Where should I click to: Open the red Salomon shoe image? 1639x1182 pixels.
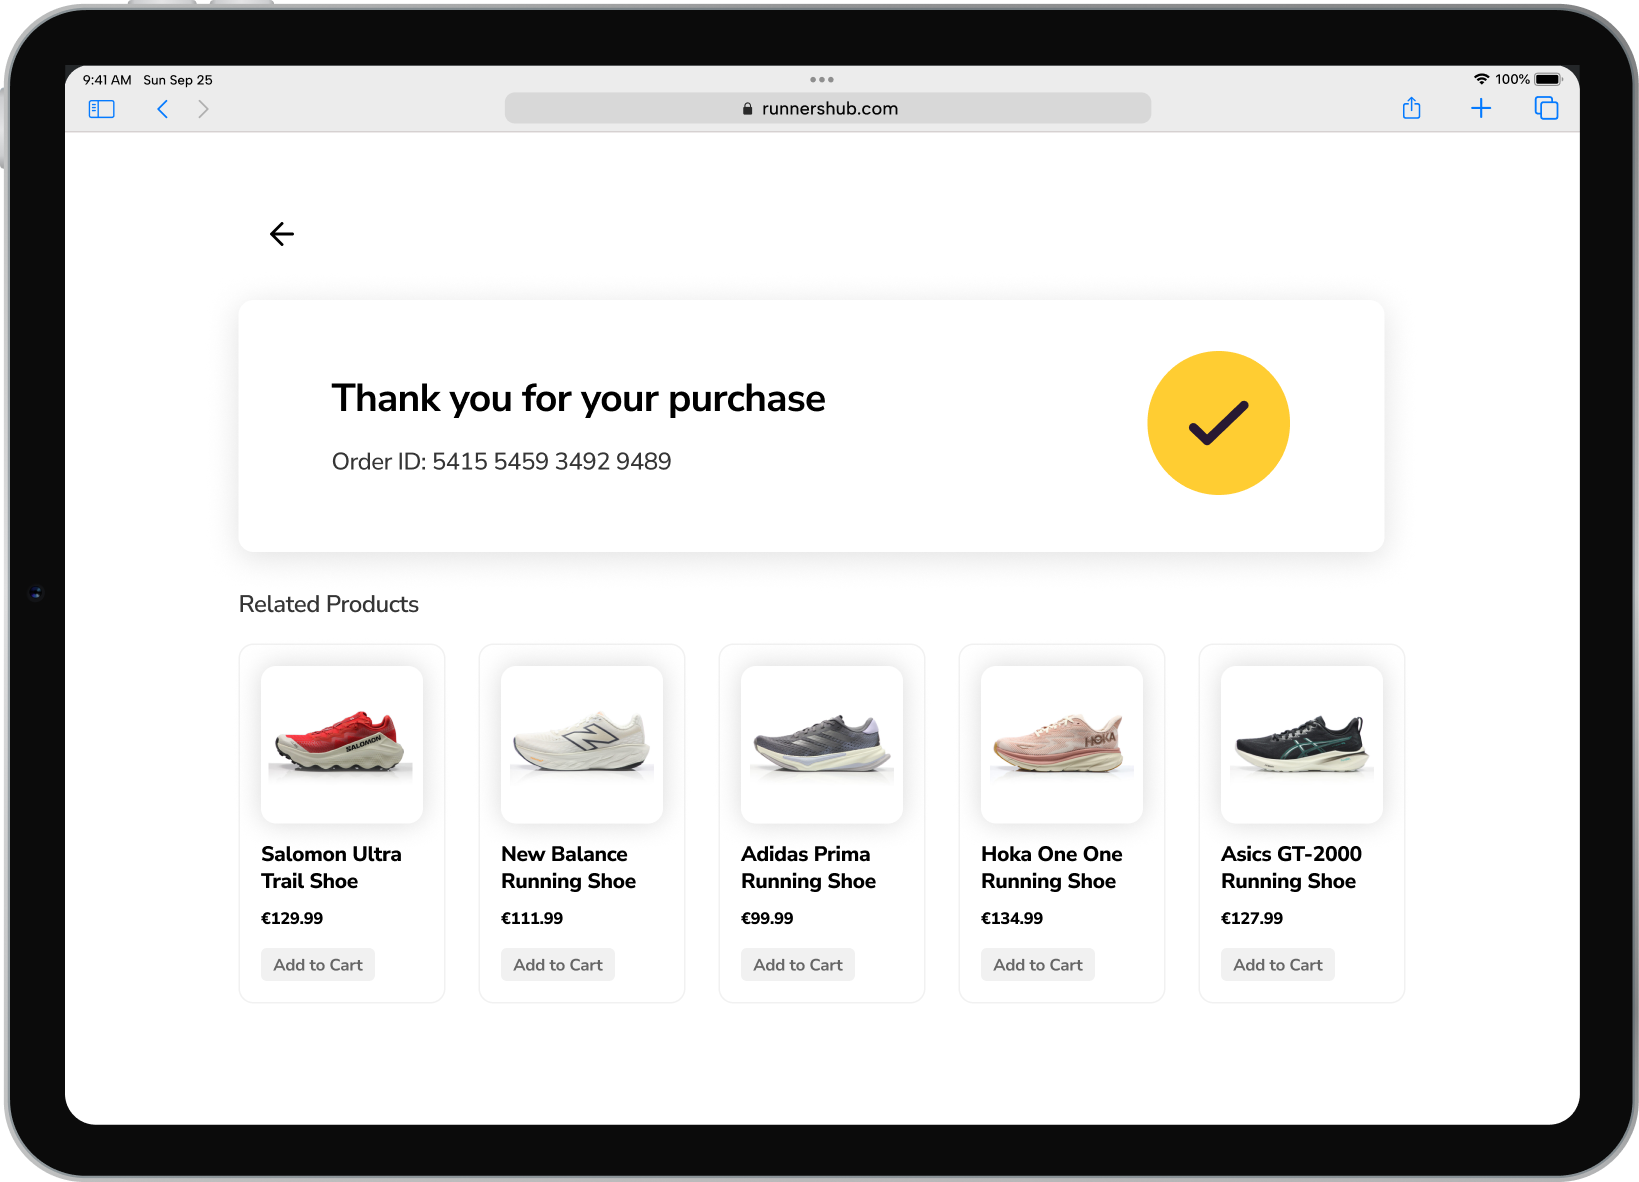[342, 745]
